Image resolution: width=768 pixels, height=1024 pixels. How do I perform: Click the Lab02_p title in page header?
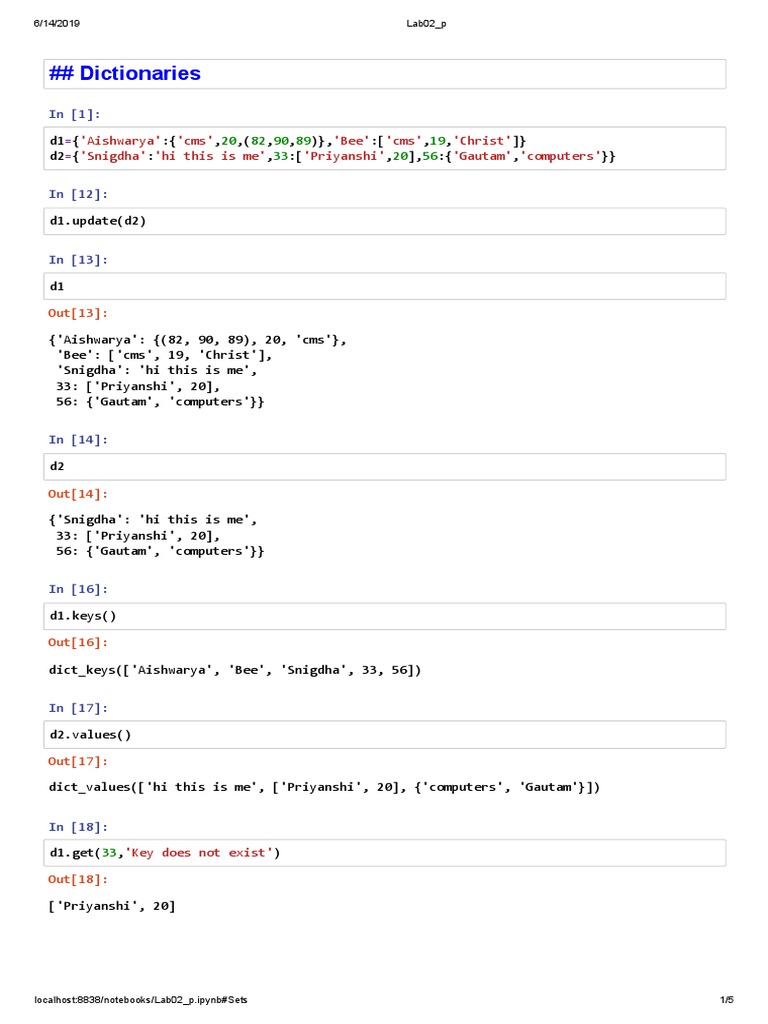coord(426,24)
